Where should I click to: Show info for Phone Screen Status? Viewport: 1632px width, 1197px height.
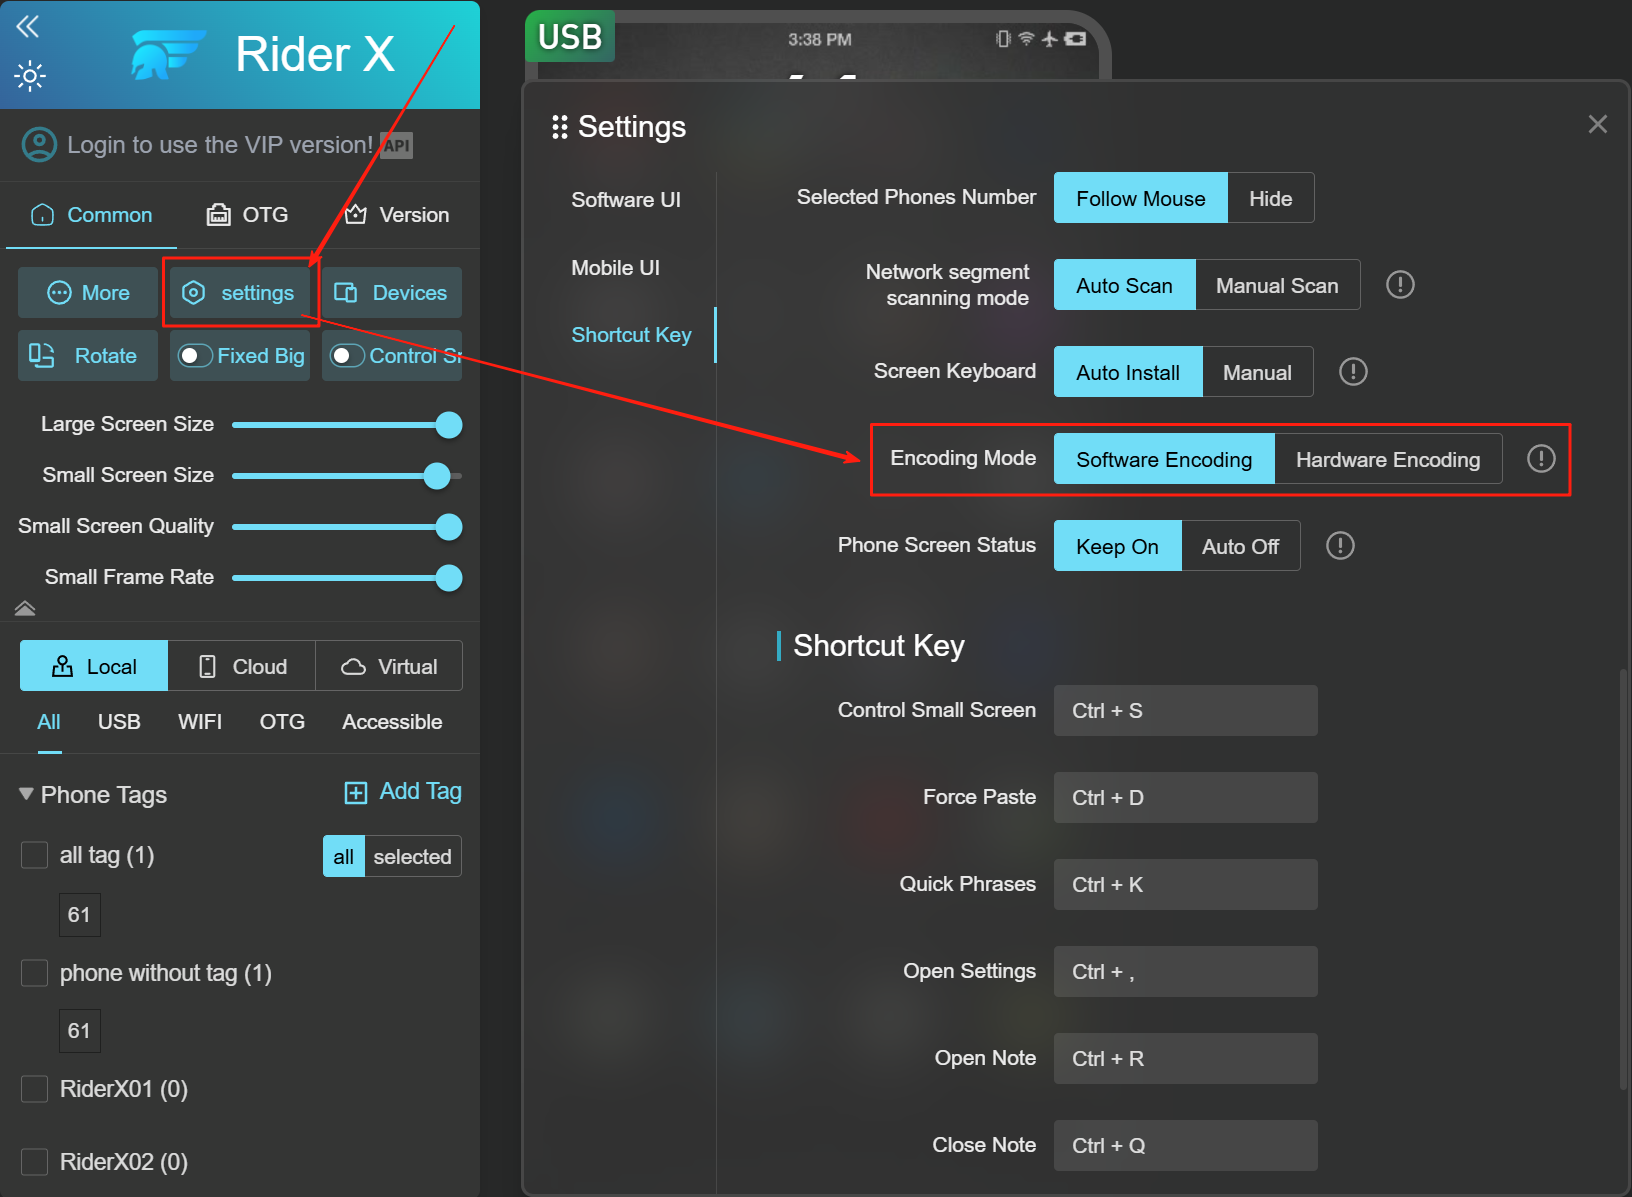pos(1340,546)
